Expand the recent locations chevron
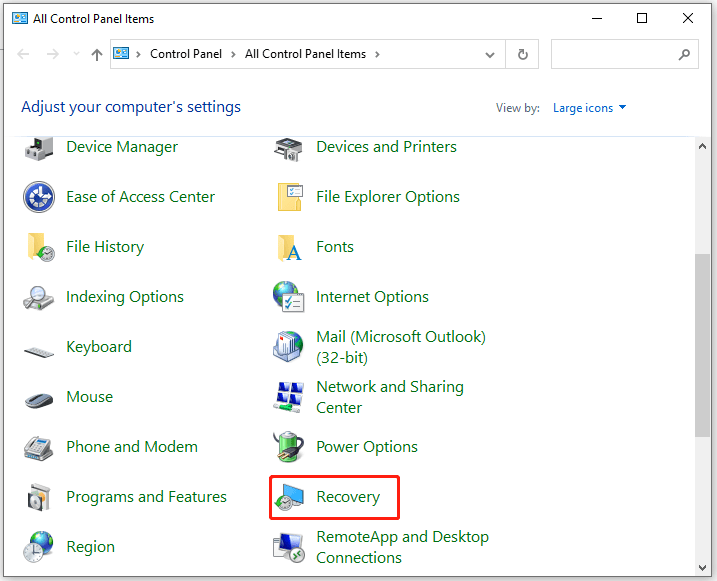 76,54
